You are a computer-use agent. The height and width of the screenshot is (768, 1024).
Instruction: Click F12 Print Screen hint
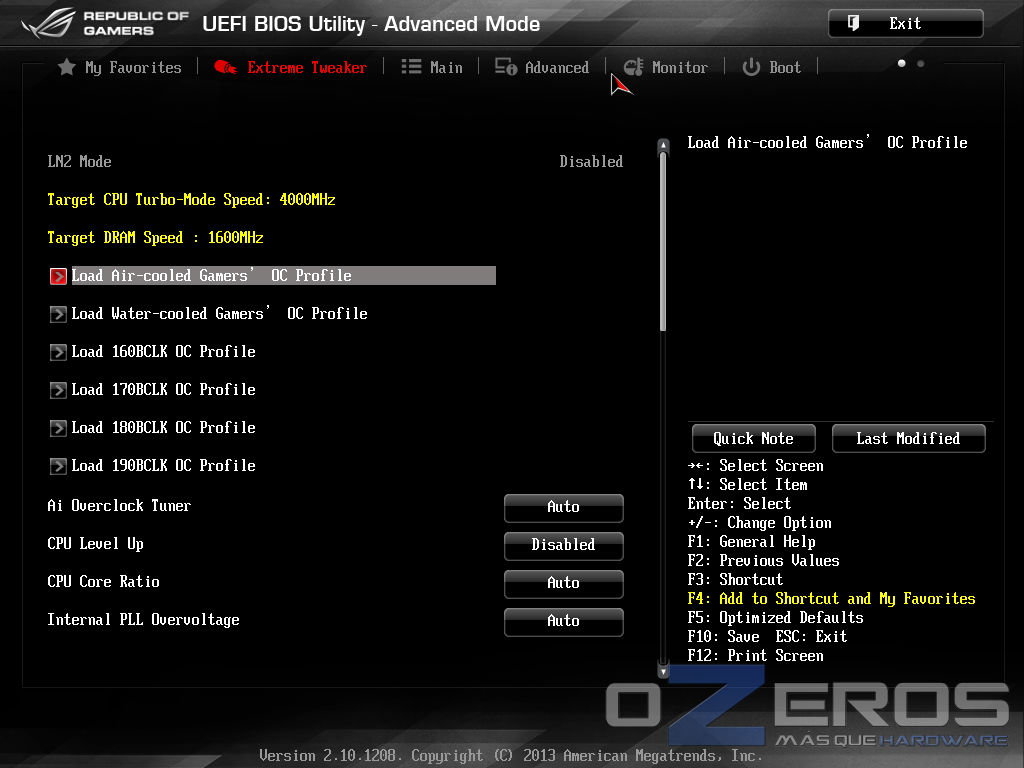[x=756, y=656]
